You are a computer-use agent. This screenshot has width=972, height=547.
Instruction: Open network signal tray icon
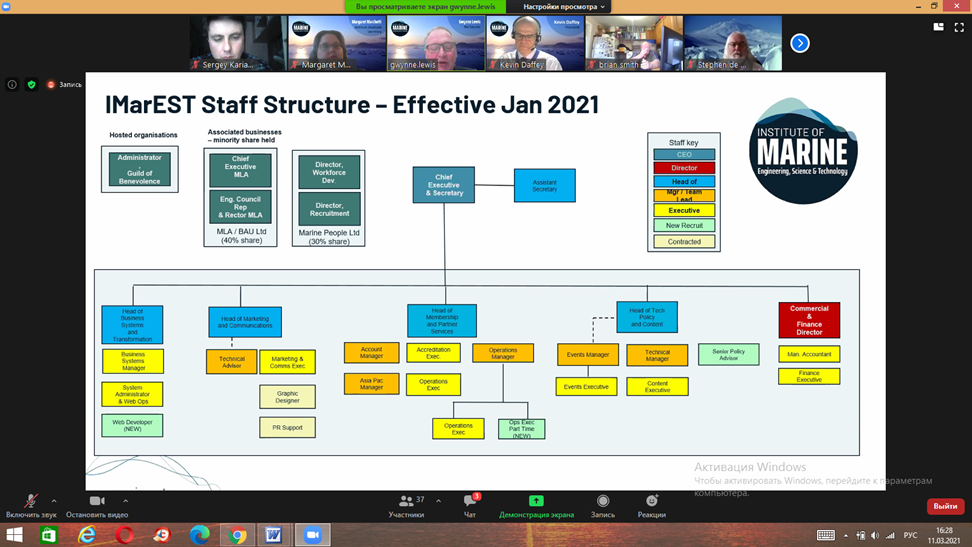[890, 535]
